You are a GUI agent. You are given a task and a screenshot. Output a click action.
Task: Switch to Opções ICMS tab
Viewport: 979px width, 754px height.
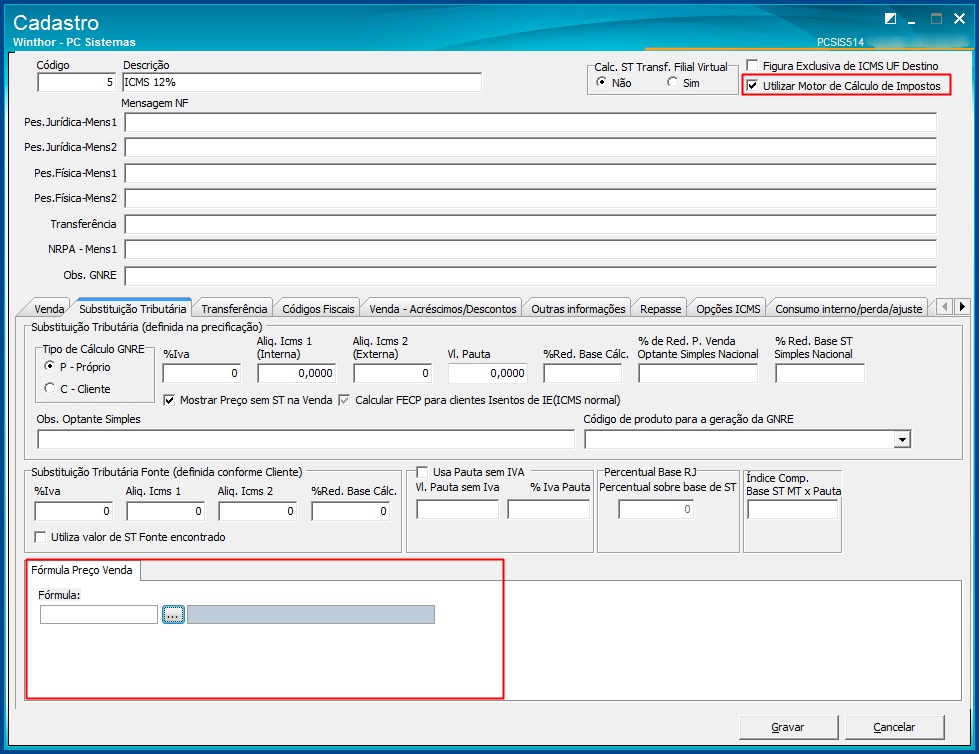point(728,308)
